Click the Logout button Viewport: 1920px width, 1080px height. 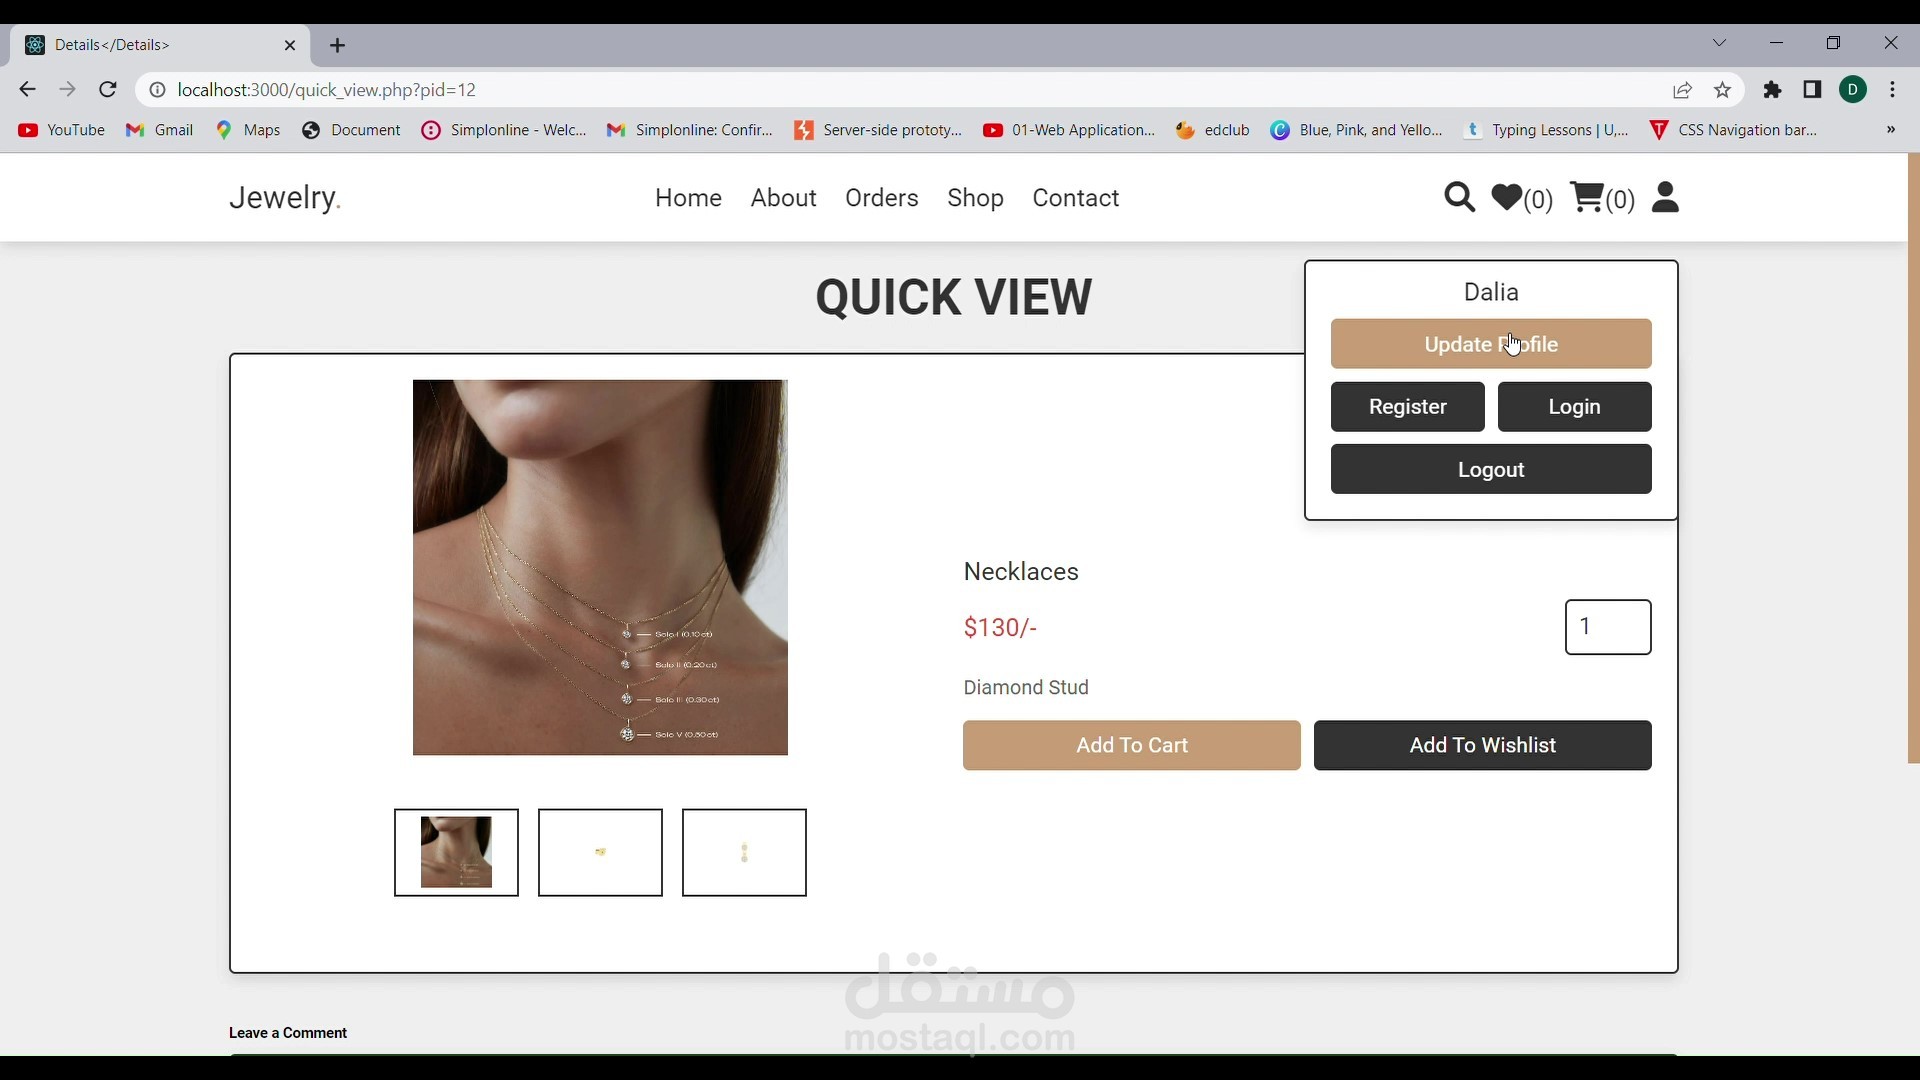[1490, 470]
